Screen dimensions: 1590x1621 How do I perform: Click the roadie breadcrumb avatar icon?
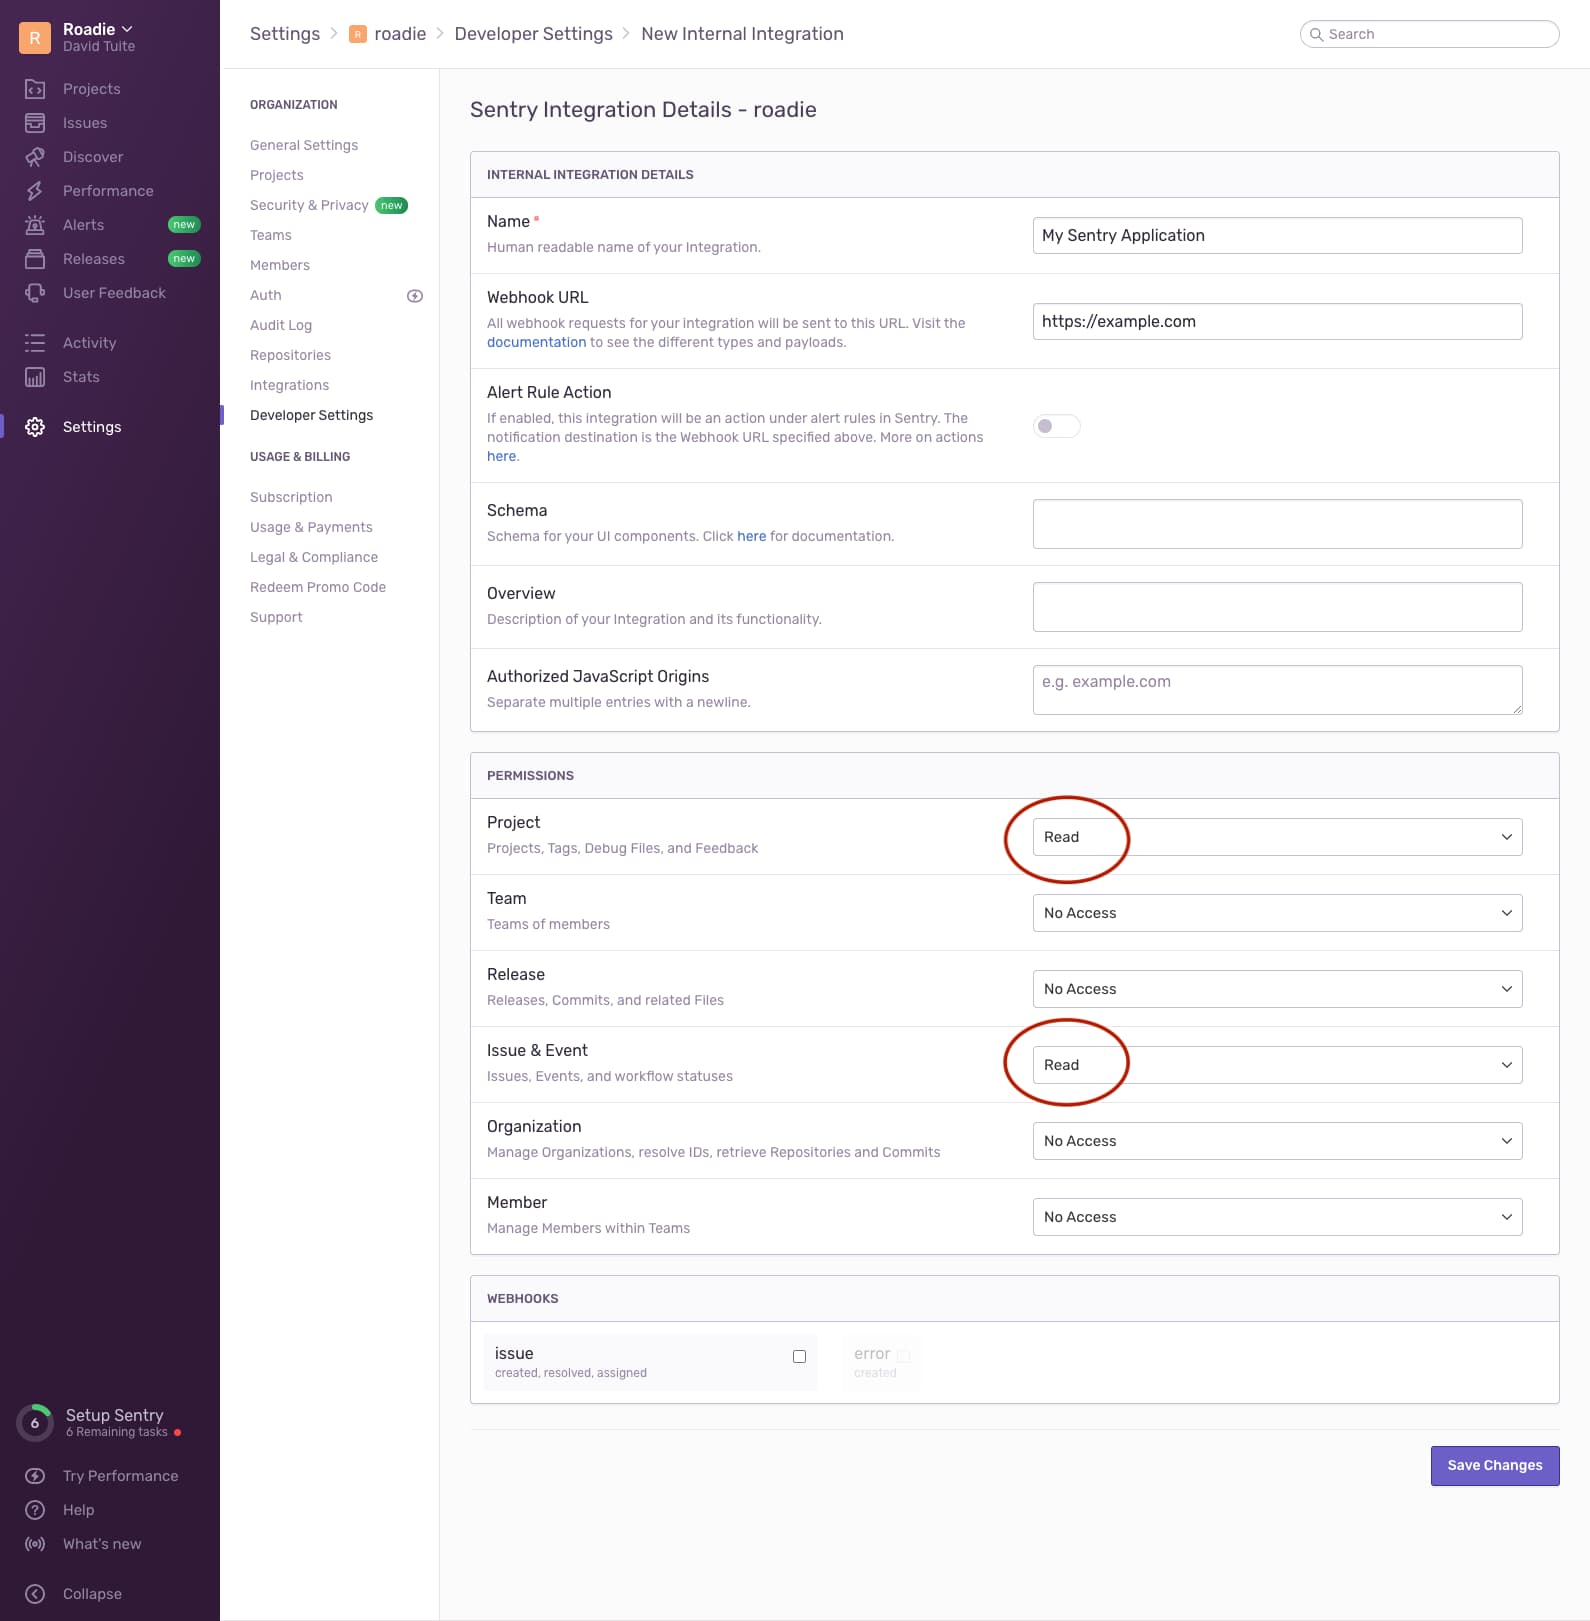(x=357, y=34)
